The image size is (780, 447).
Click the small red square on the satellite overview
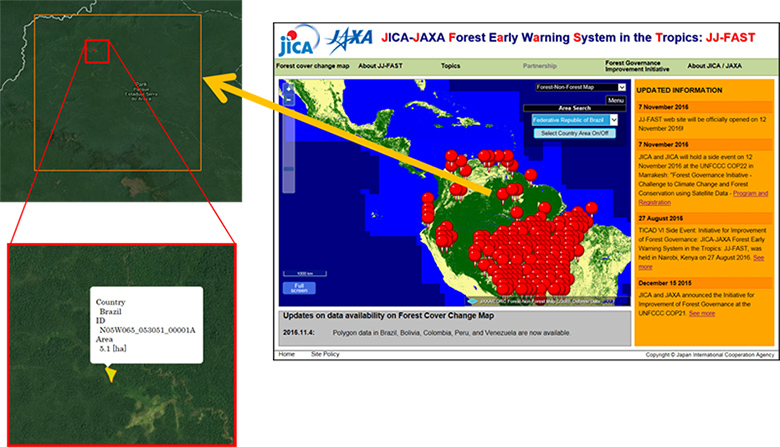97,51
